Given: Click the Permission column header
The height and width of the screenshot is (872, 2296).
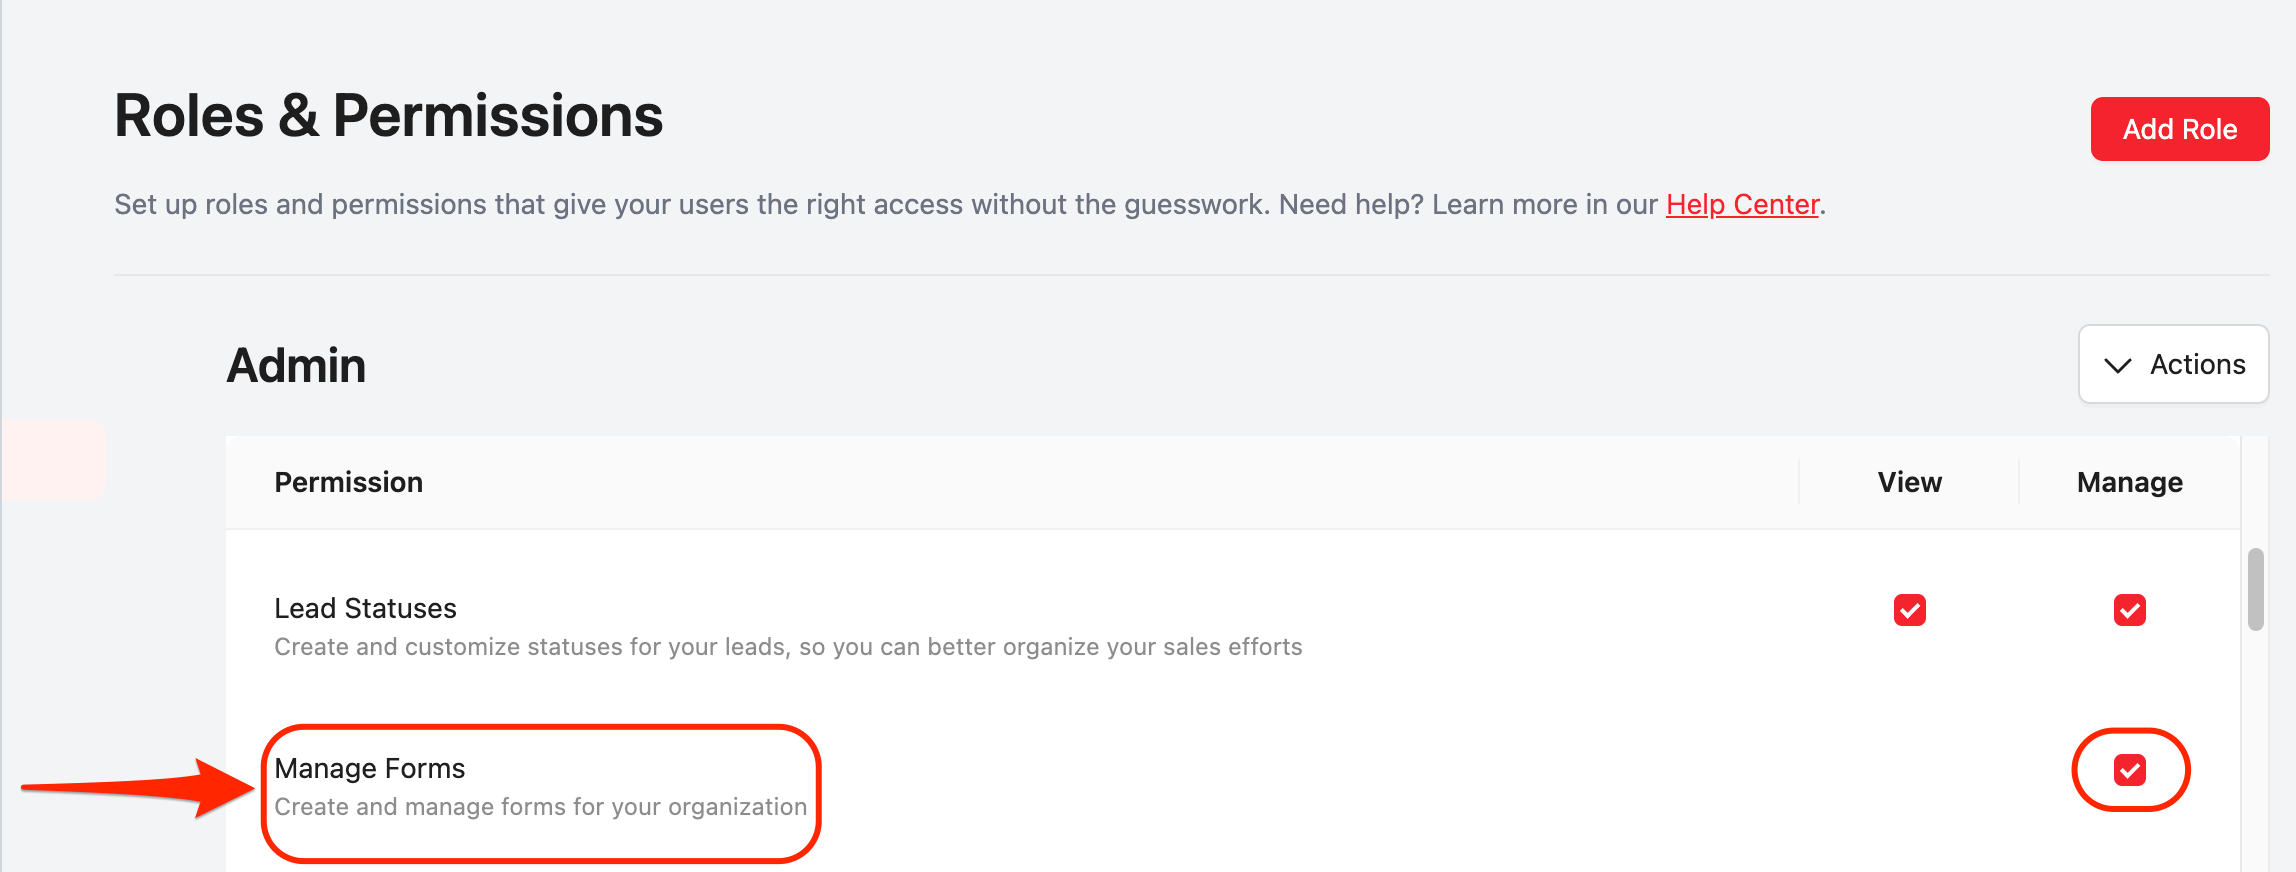Looking at the screenshot, I should [x=348, y=482].
